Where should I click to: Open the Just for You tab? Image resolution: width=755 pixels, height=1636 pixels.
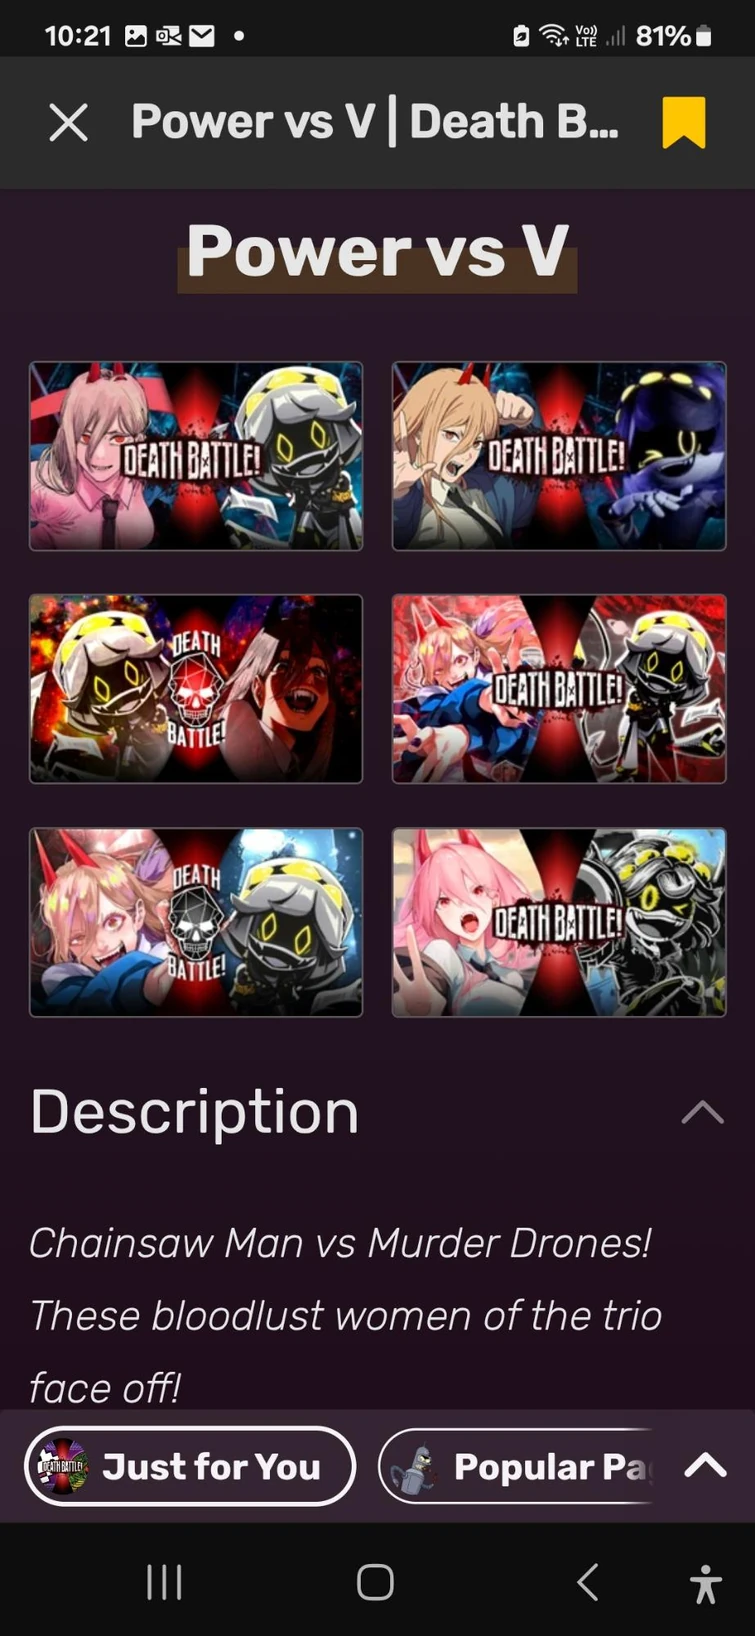pos(190,1466)
